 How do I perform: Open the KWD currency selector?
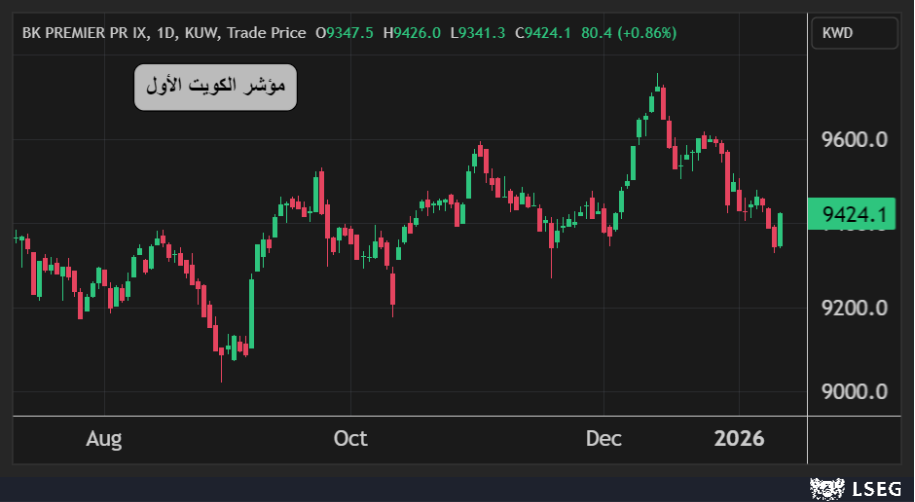(x=853, y=33)
